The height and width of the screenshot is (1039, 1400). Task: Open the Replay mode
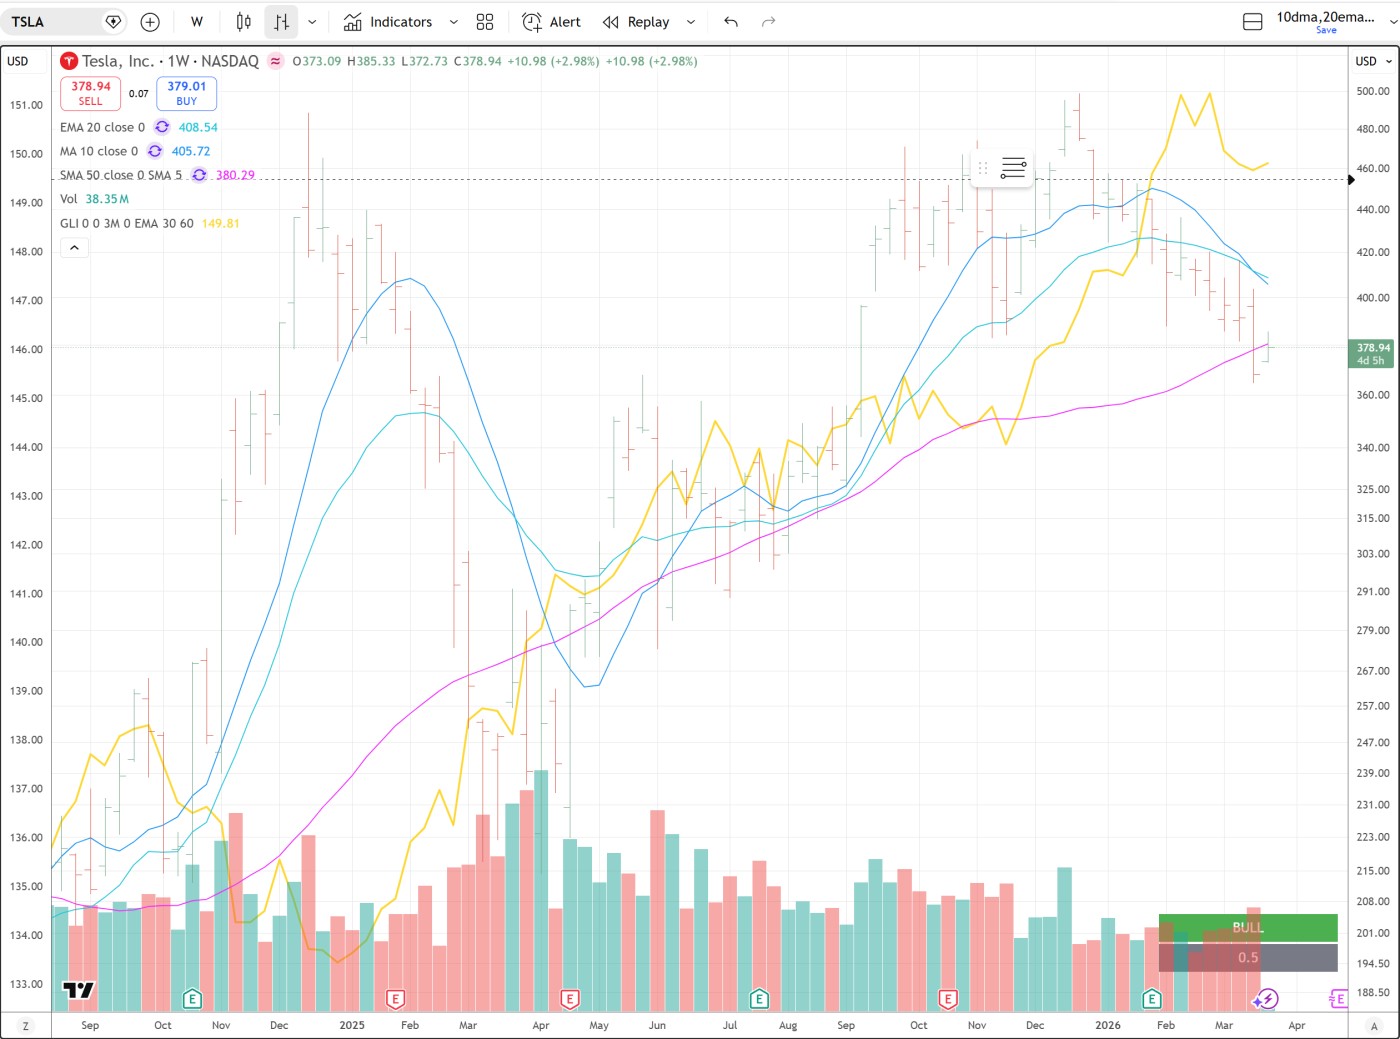(636, 22)
